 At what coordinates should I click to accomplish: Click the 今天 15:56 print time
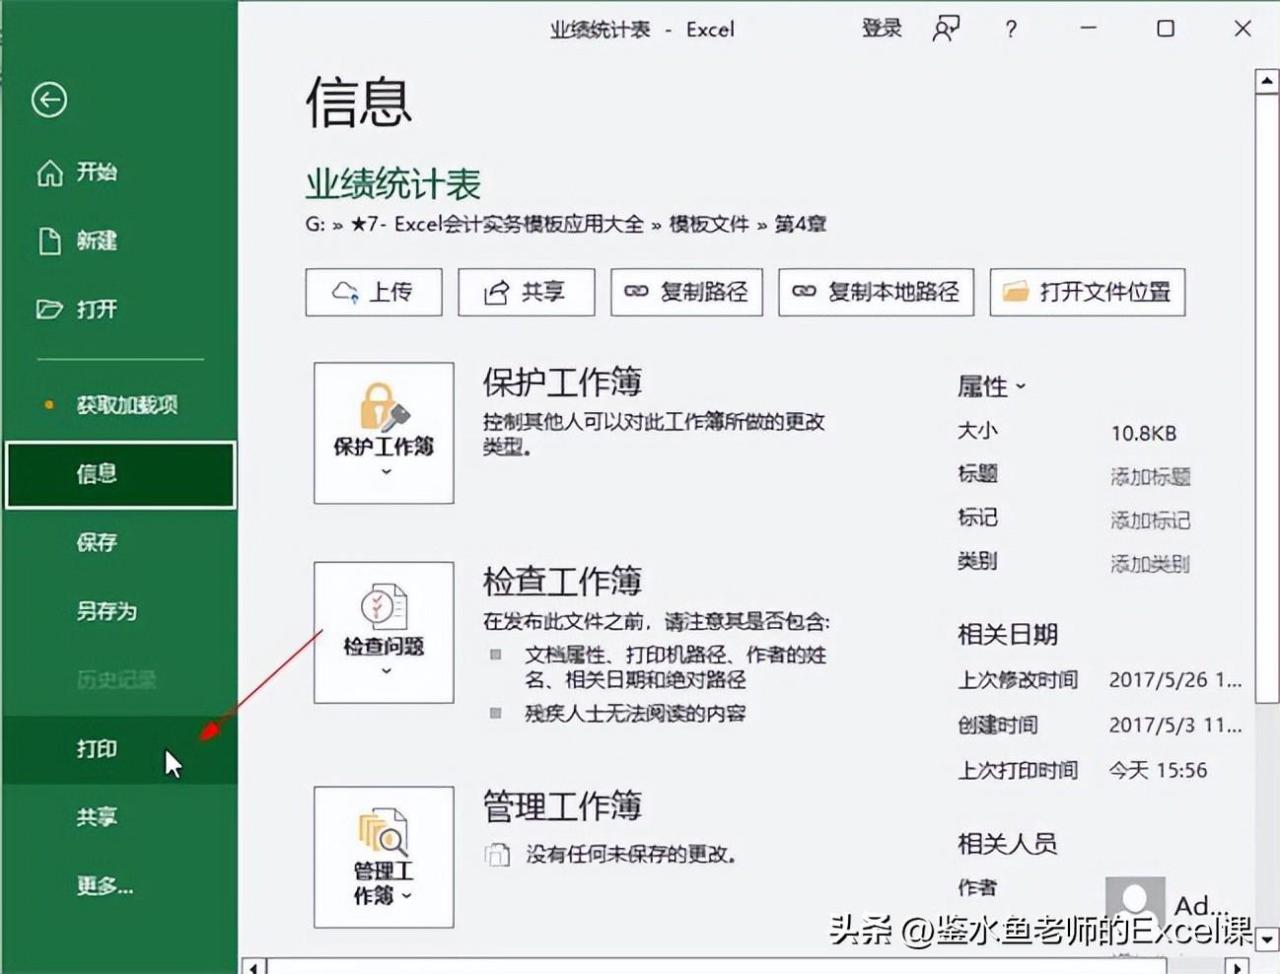(x=1158, y=770)
